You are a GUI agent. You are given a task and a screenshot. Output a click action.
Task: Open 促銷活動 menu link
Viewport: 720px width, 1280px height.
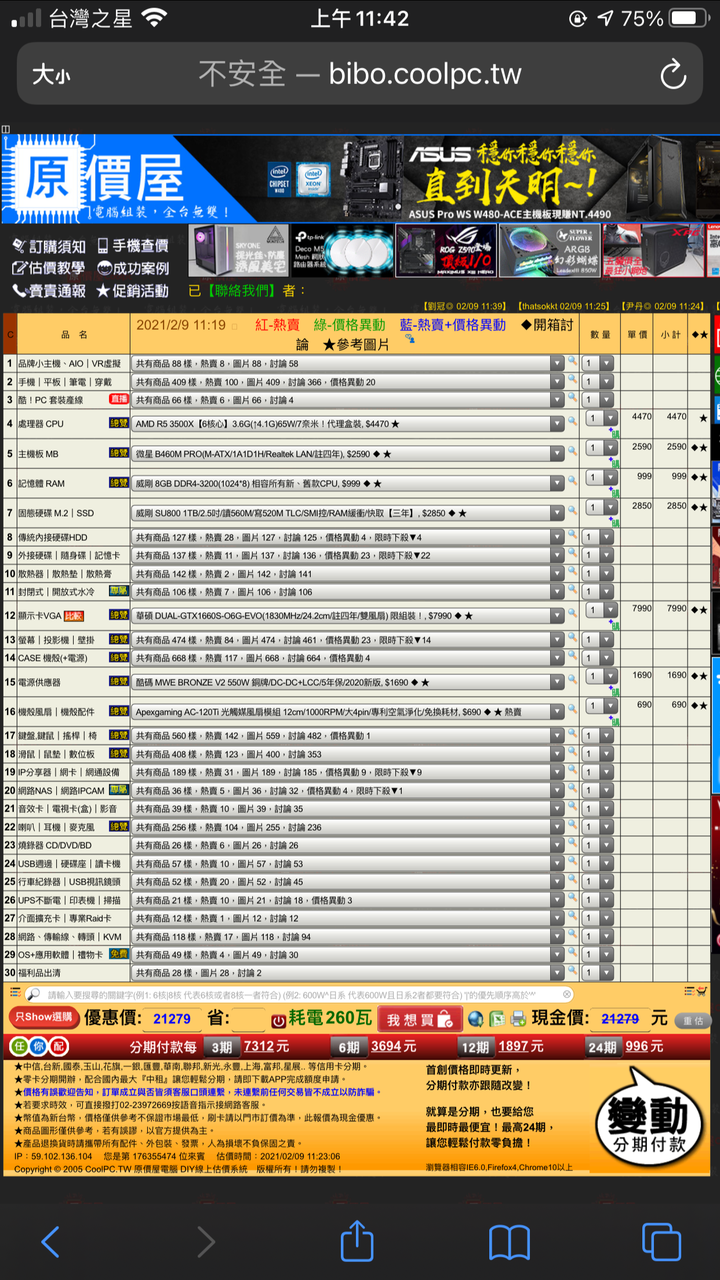[x=132, y=291]
